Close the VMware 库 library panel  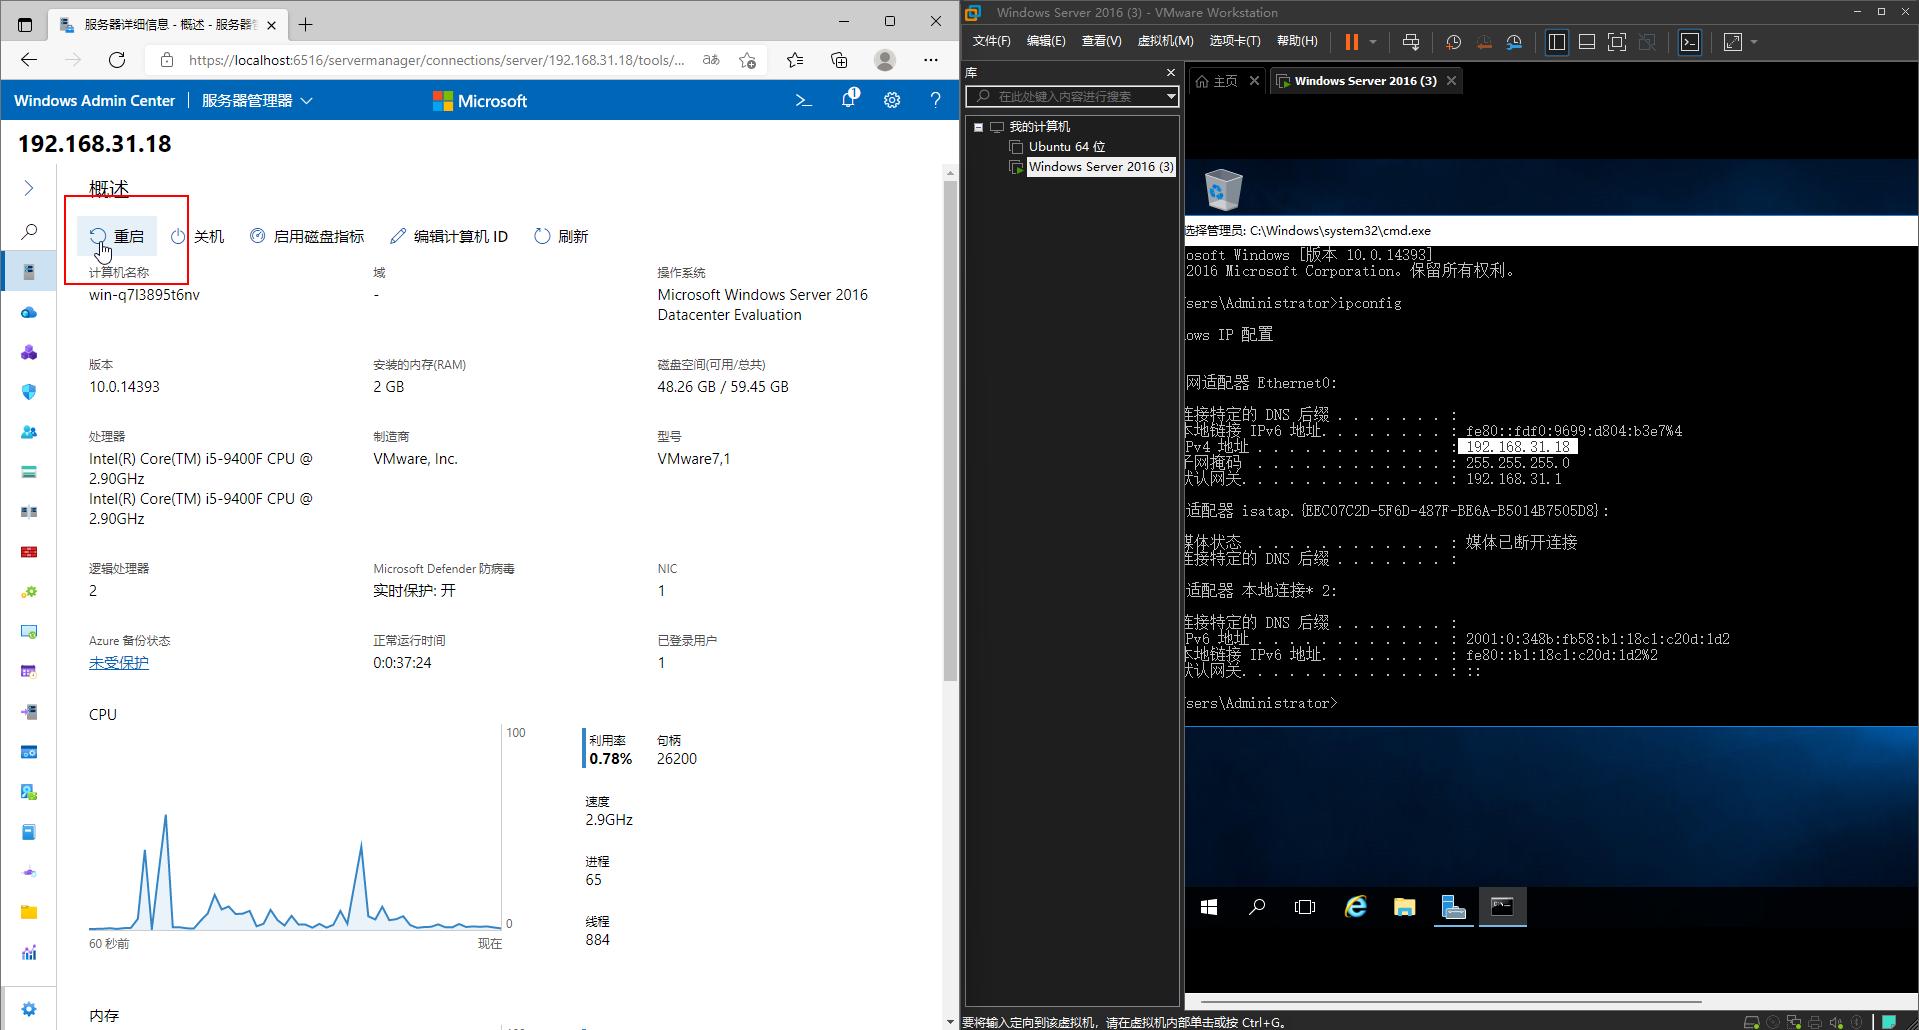tap(1171, 72)
